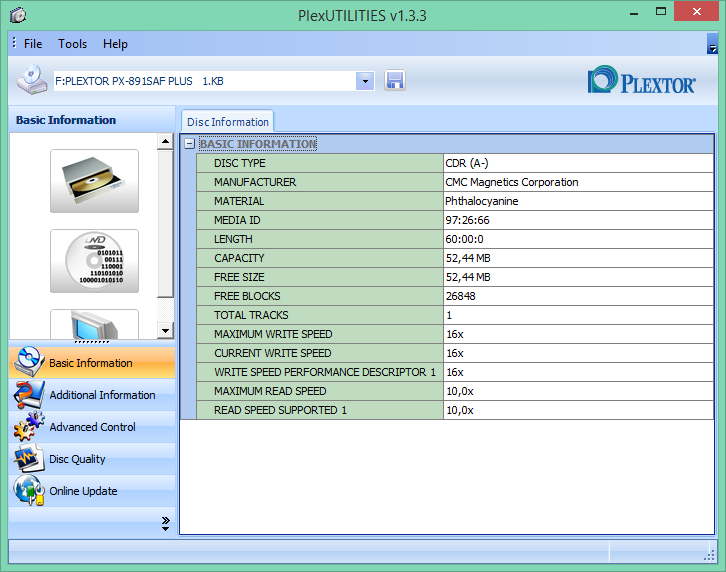Click the BASIC INFORMATION group header
Image resolution: width=726 pixels, height=572 pixels.
pyautogui.click(x=258, y=144)
